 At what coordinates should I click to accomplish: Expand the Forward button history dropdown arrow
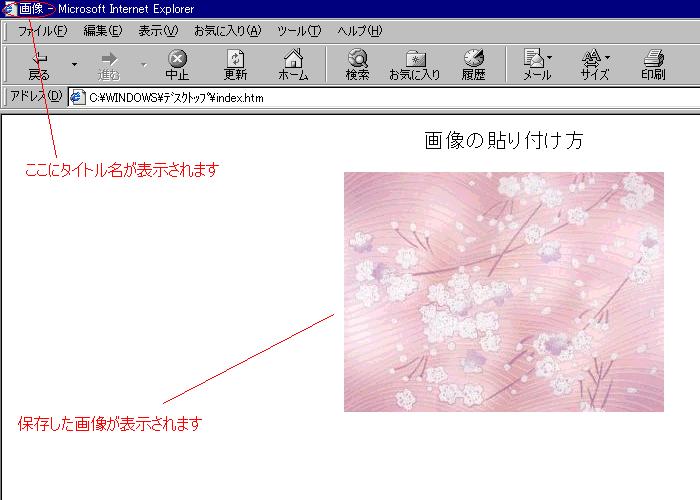tap(143, 65)
